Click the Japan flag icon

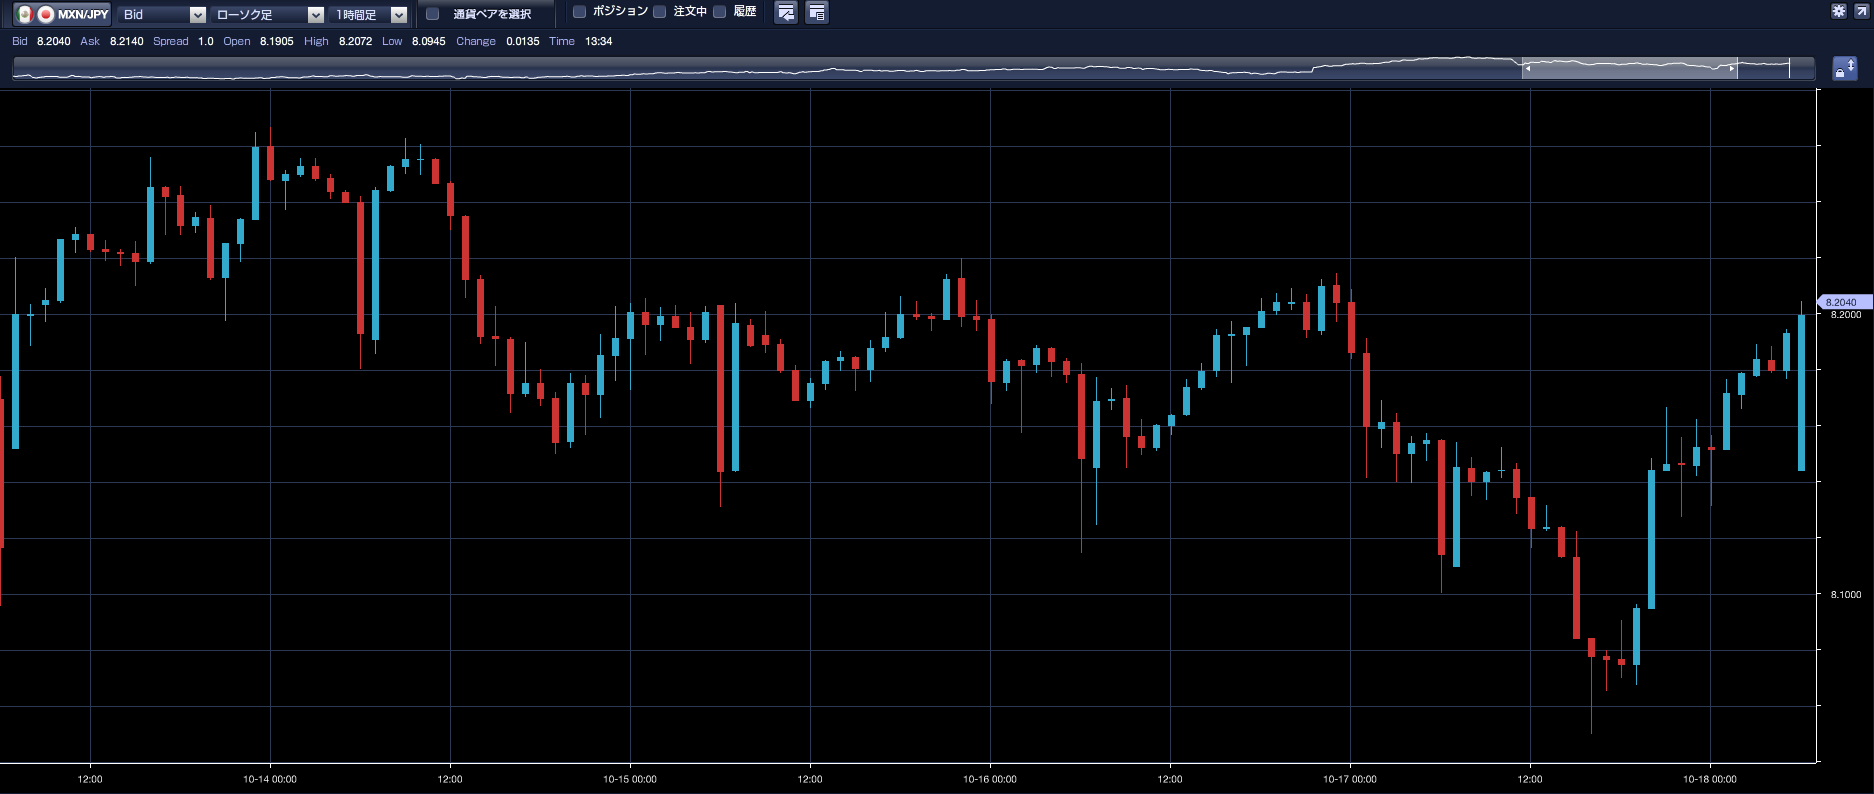(45, 14)
